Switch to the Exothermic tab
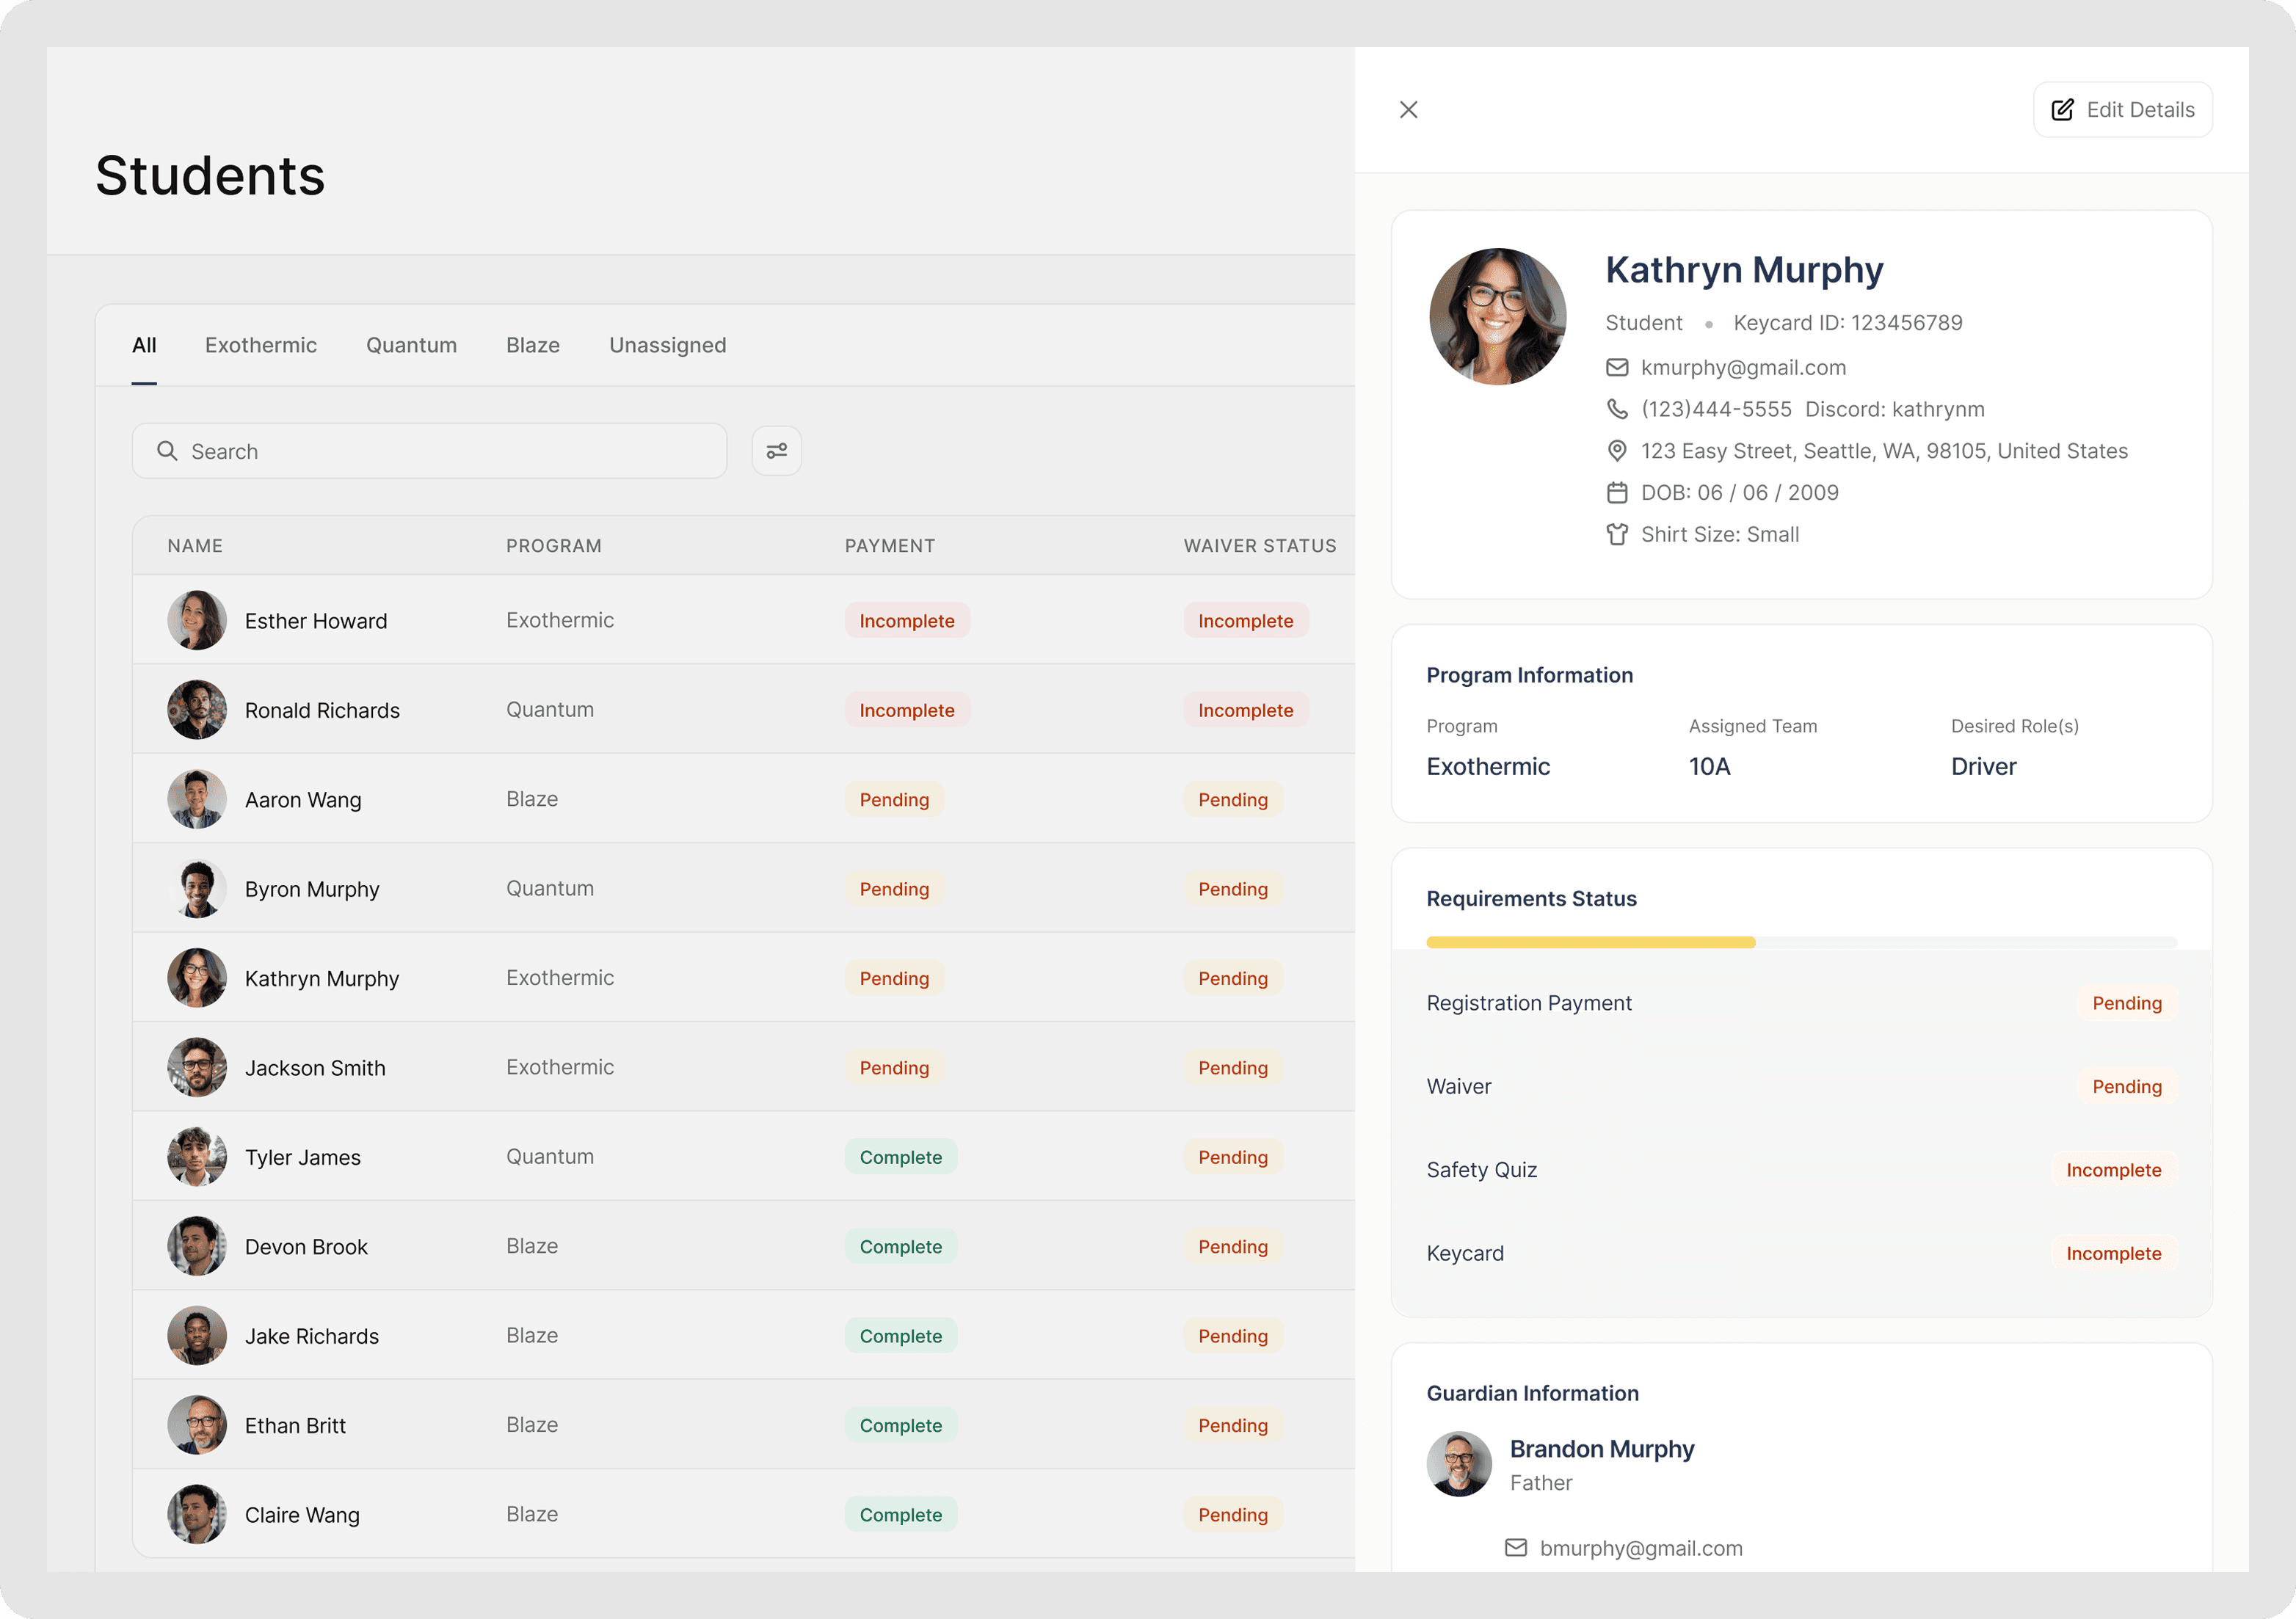This screenshot has width=2296, height=1619. point(261,345)
